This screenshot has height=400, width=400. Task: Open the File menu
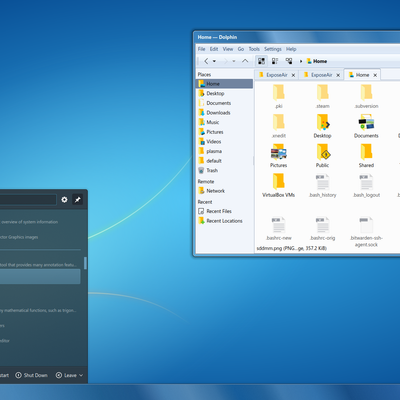click(201, 49)
